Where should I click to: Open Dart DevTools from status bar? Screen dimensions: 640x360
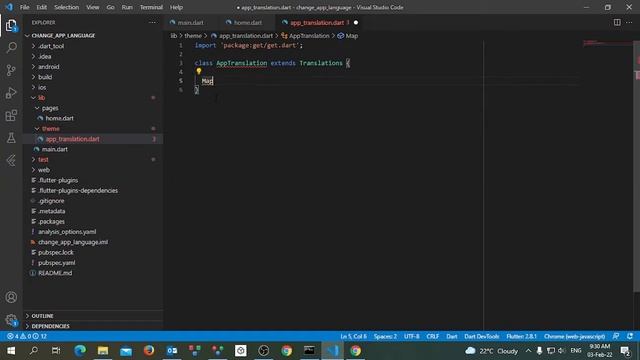[x=482, y=336]
